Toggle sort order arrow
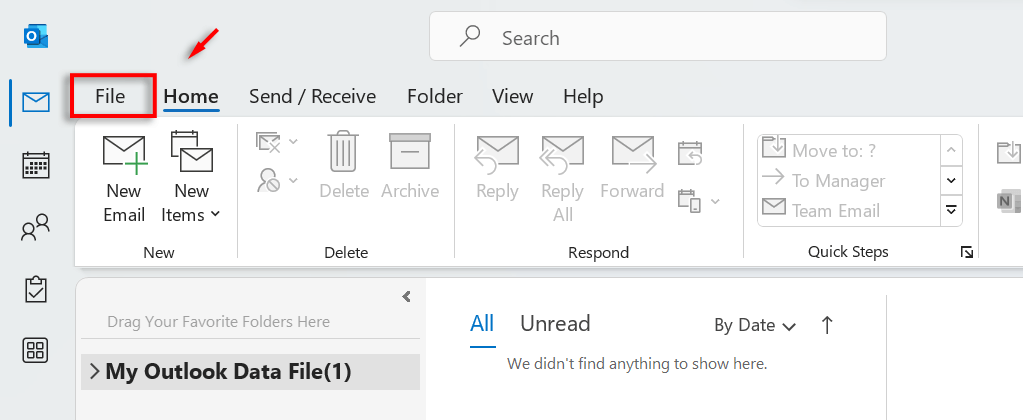 pyautogui.click(x=827, y=325)
